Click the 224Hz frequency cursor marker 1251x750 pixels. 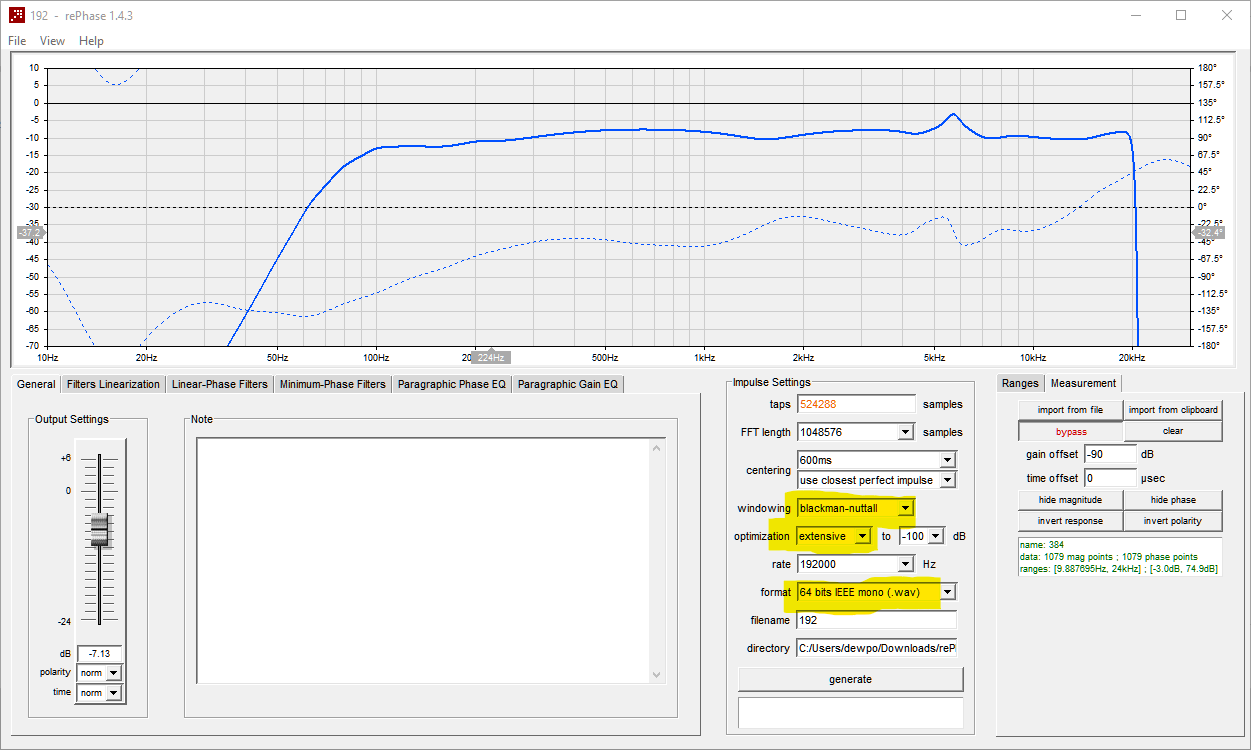[490, 357]
